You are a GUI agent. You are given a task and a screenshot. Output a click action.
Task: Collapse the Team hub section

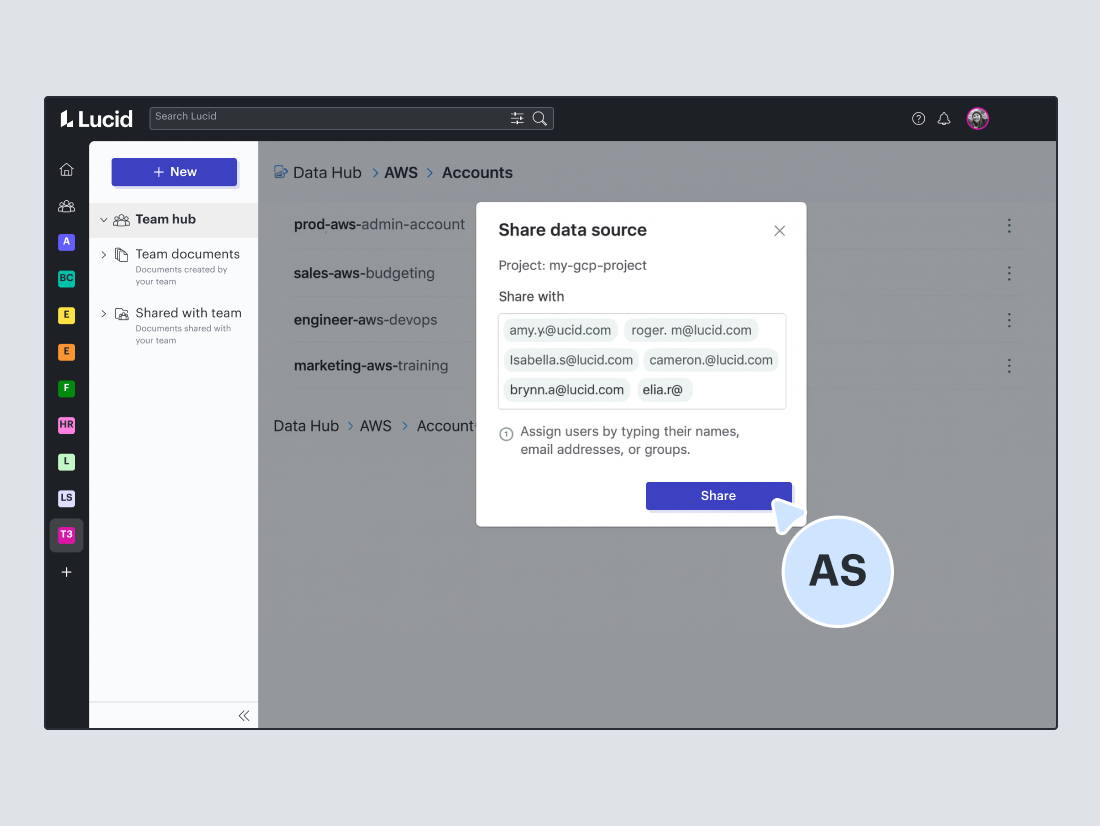pos(103,220)
